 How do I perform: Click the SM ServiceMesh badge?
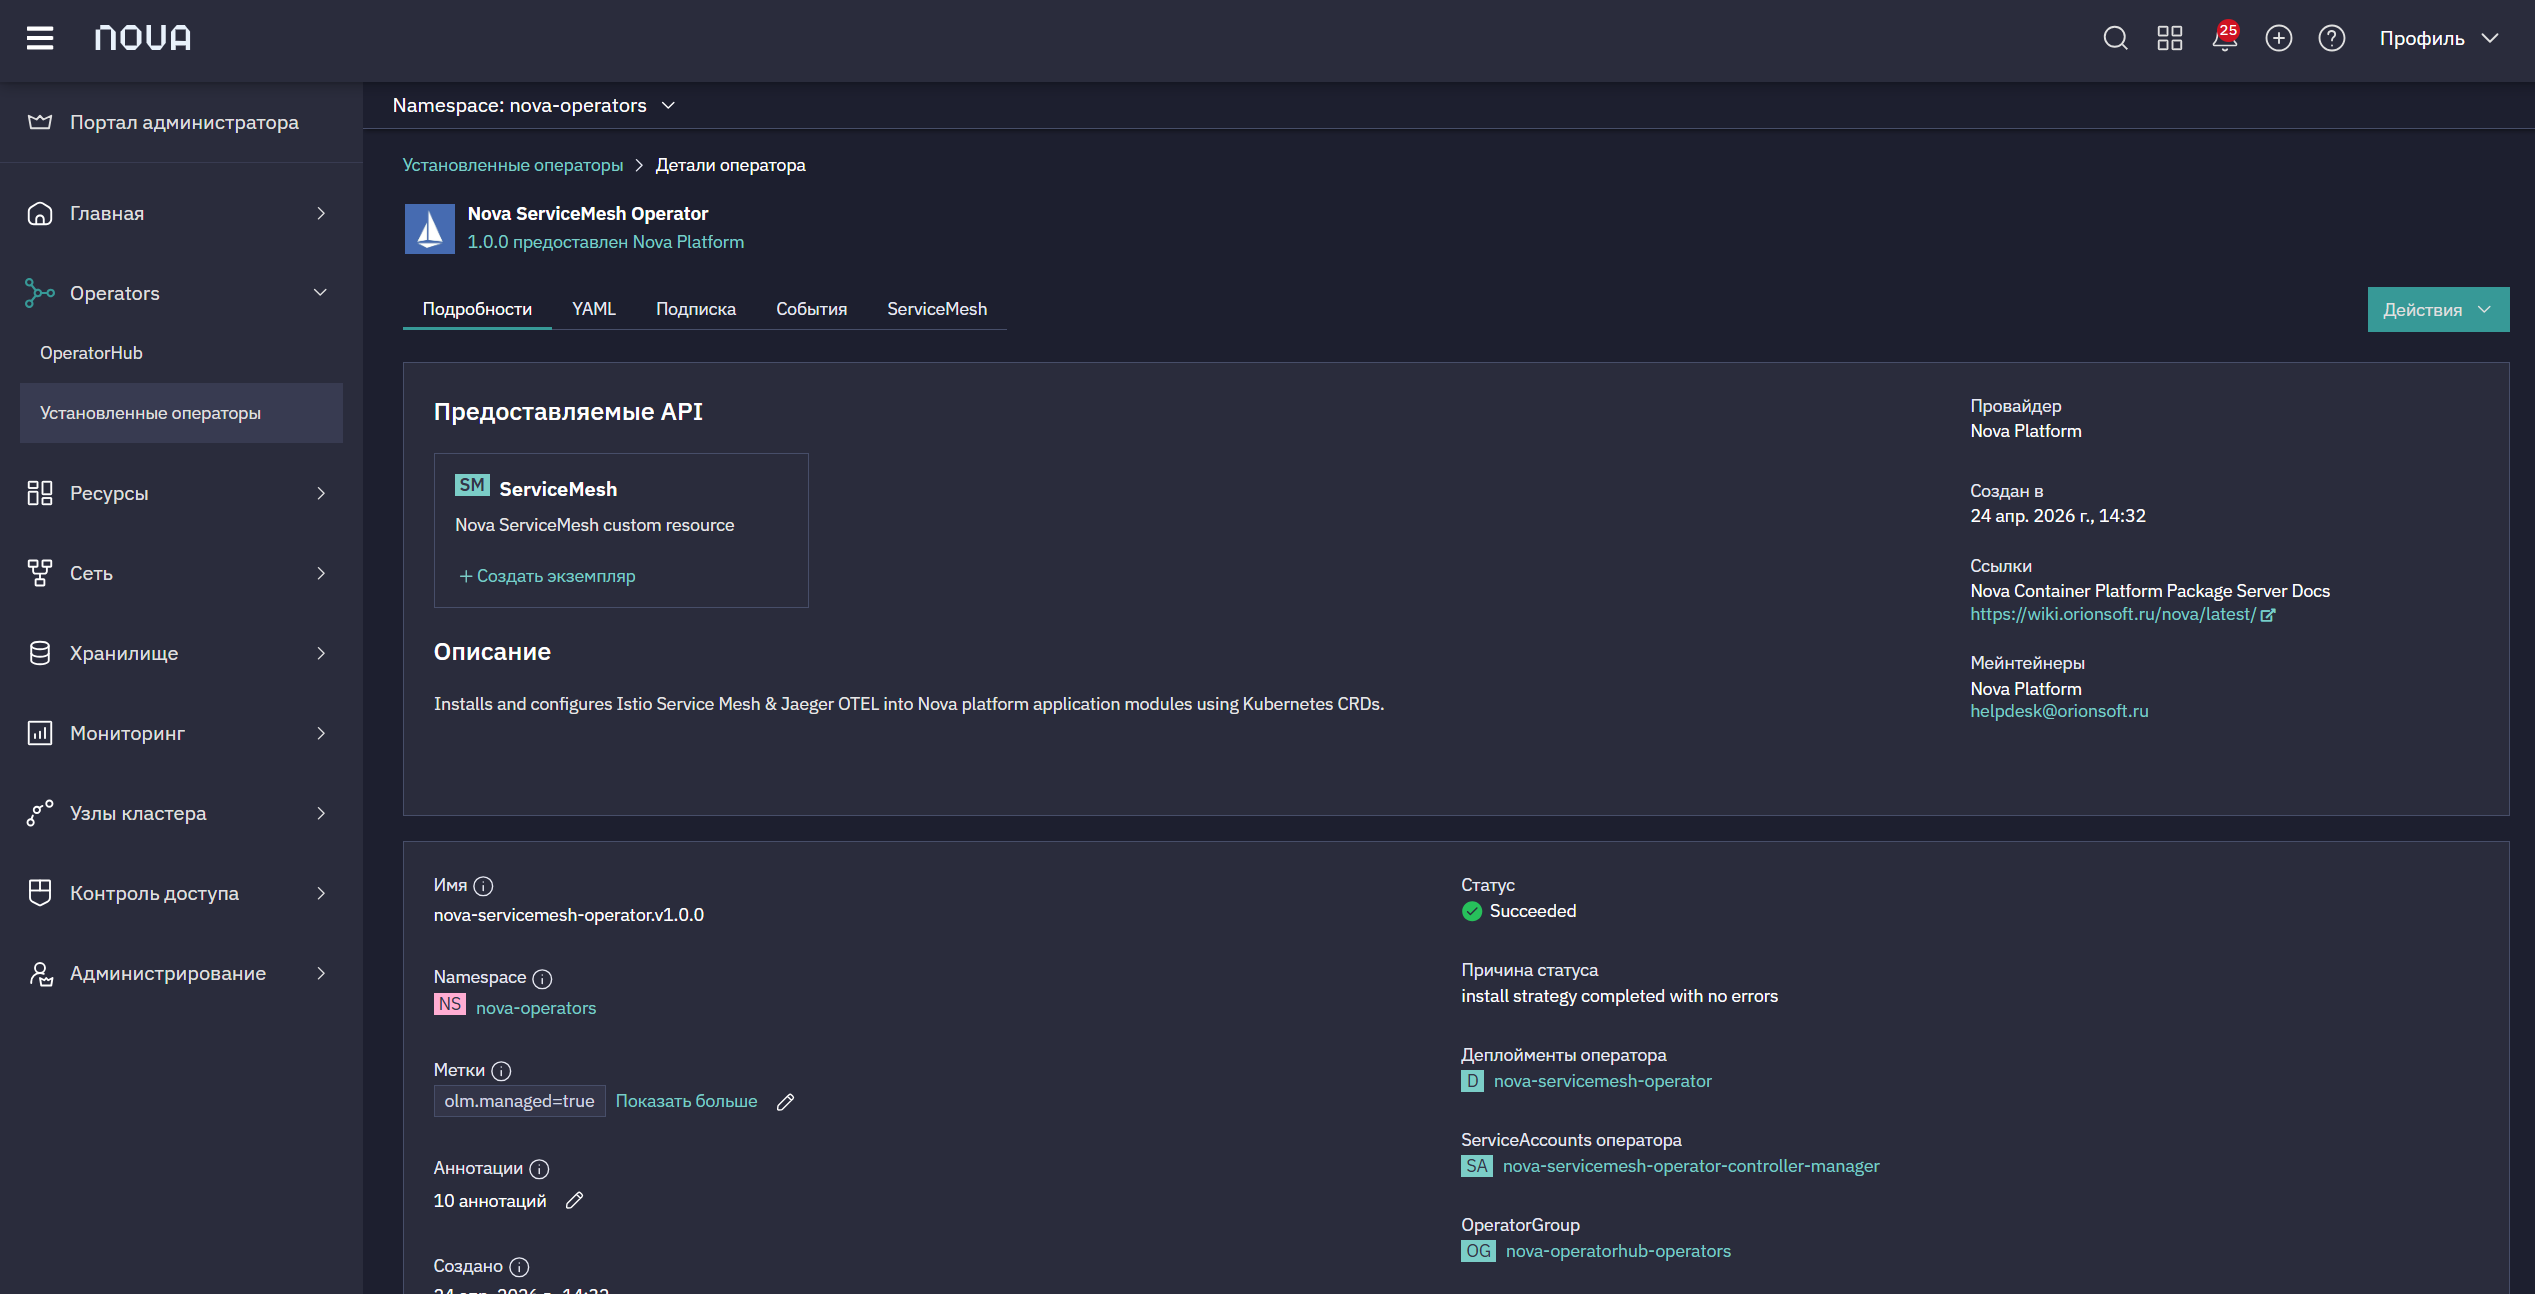tap(472, 486)
